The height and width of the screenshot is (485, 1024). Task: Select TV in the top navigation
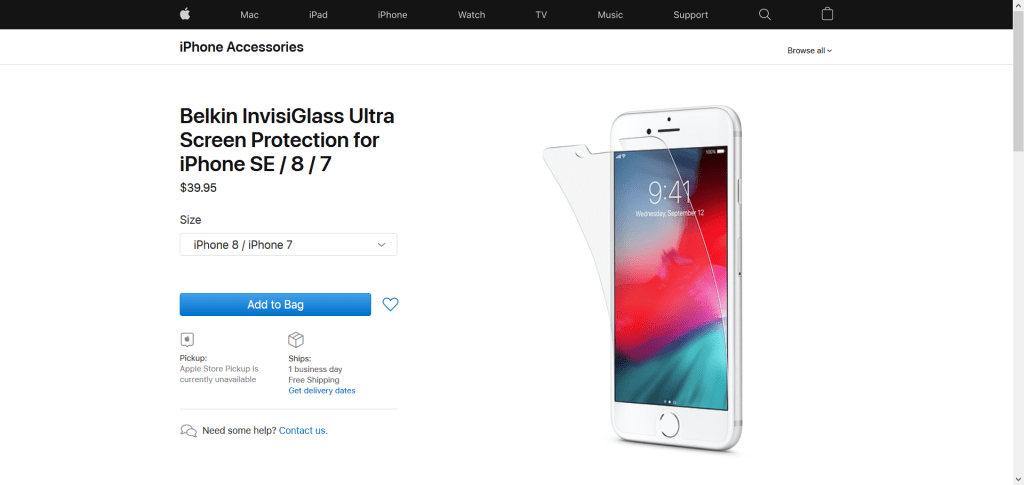(541, 14)
